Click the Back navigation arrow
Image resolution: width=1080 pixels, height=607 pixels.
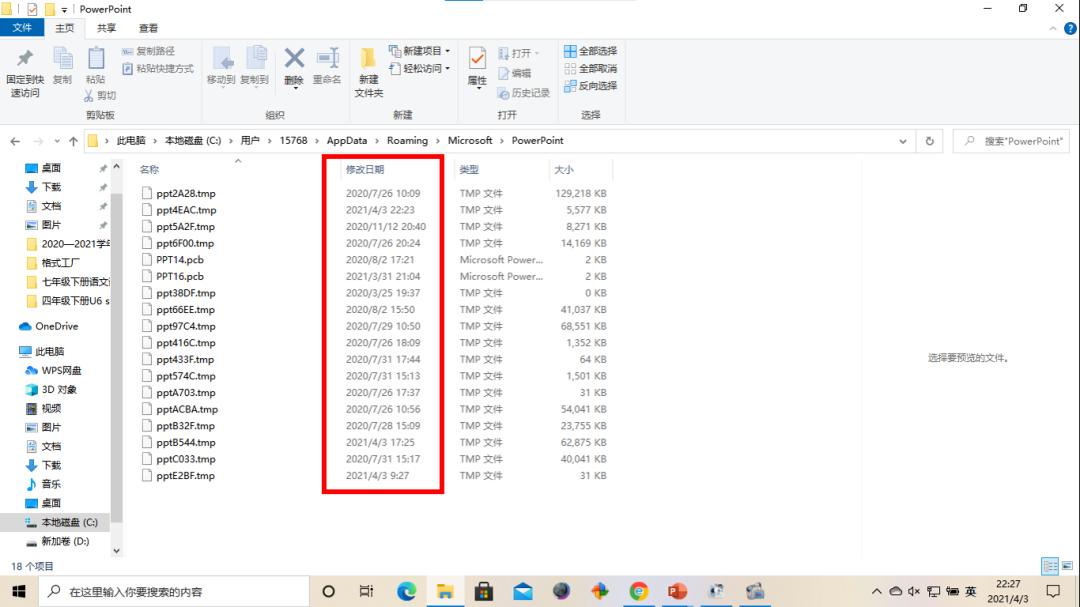tap(15, 141)
